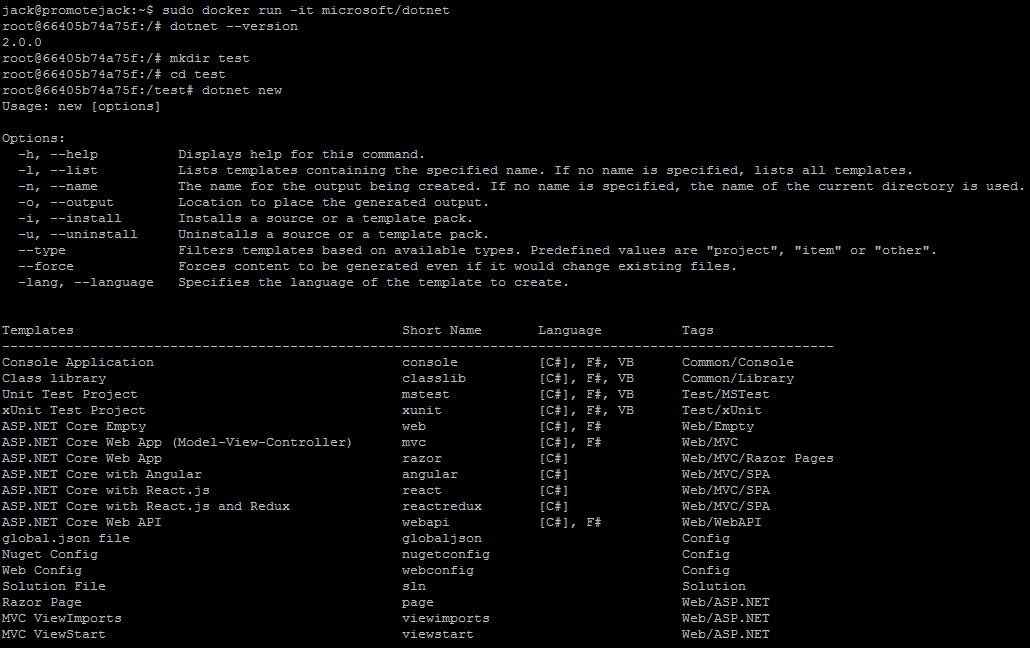Click the 'webconfig' short name
The height and width of the screenshot is (648, 1030).
coord(438,570)
